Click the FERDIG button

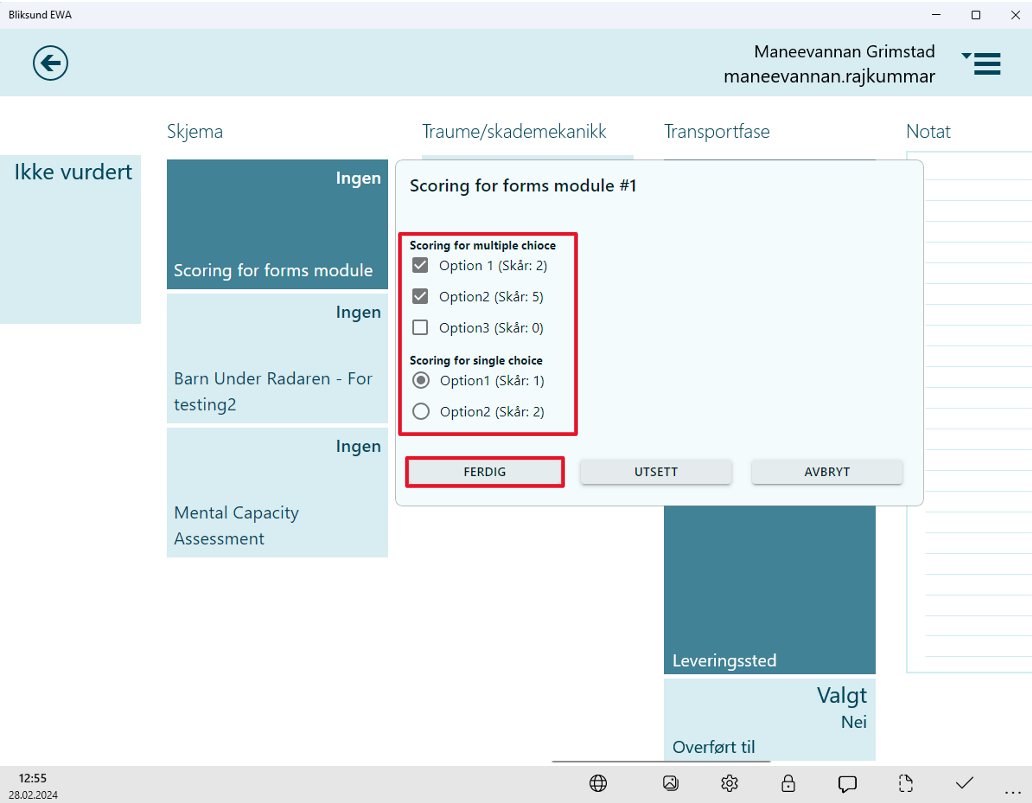click(x=484, y=472)
